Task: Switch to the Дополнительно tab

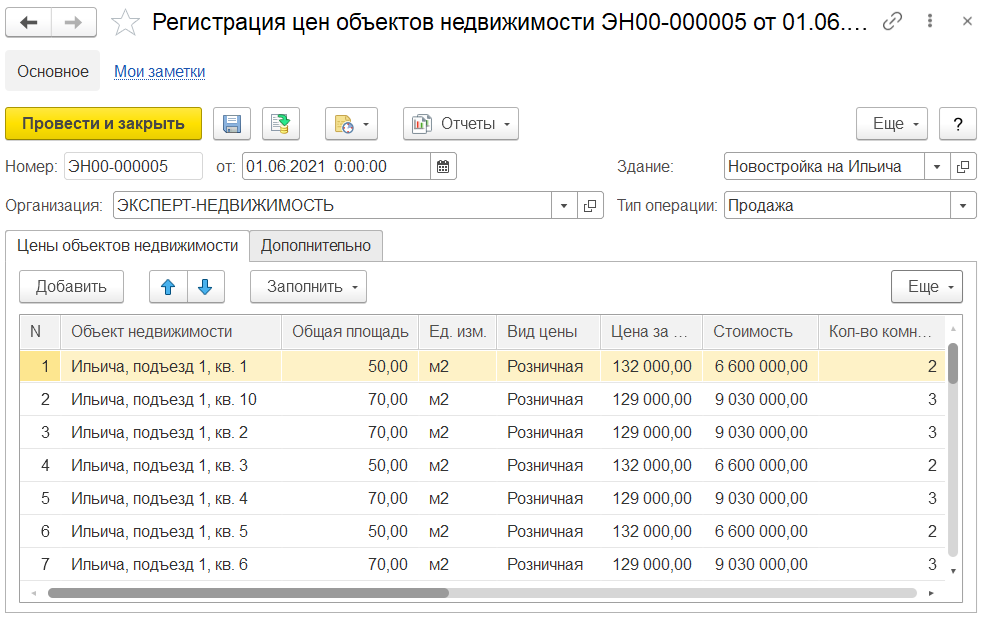Action: pos(316,246)
